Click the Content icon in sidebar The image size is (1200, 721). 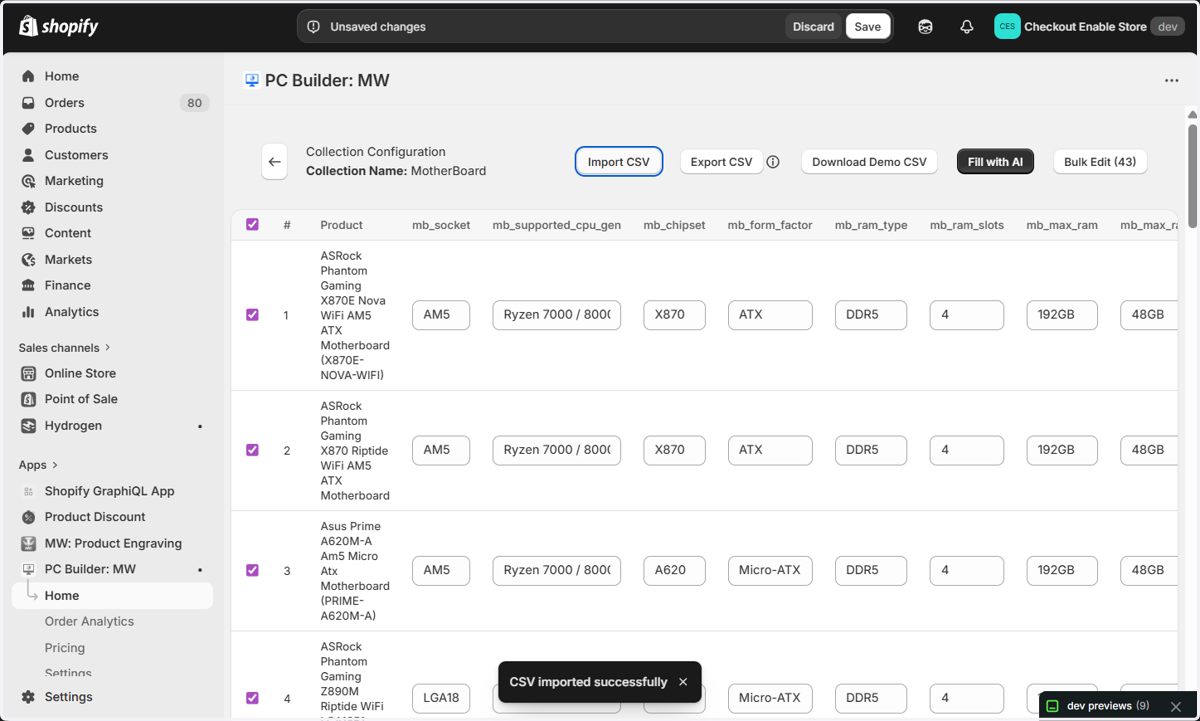coord(28,233)
